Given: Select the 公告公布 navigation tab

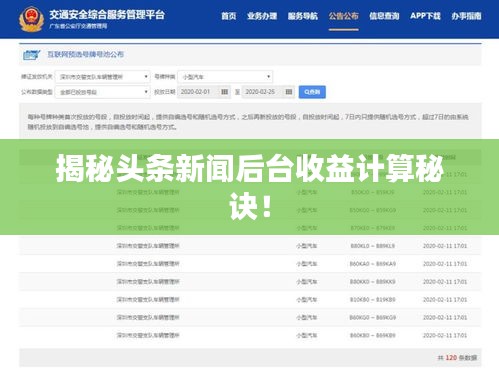Looking at the screenshot, I should [343, 16].
